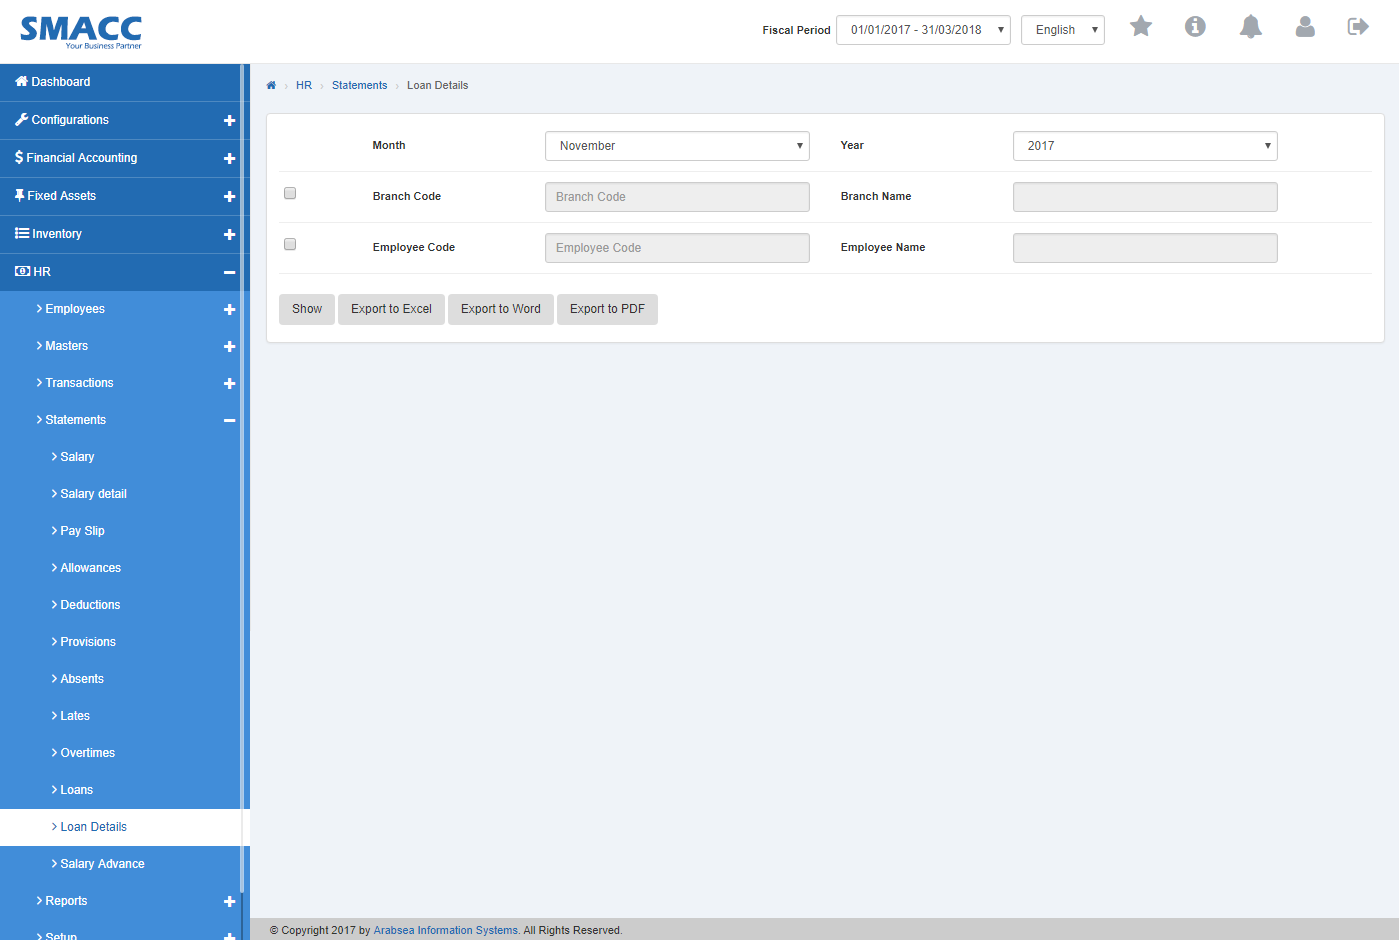Open Arabsea Information Systems link
1399x940 pixels.
[445, 930]
